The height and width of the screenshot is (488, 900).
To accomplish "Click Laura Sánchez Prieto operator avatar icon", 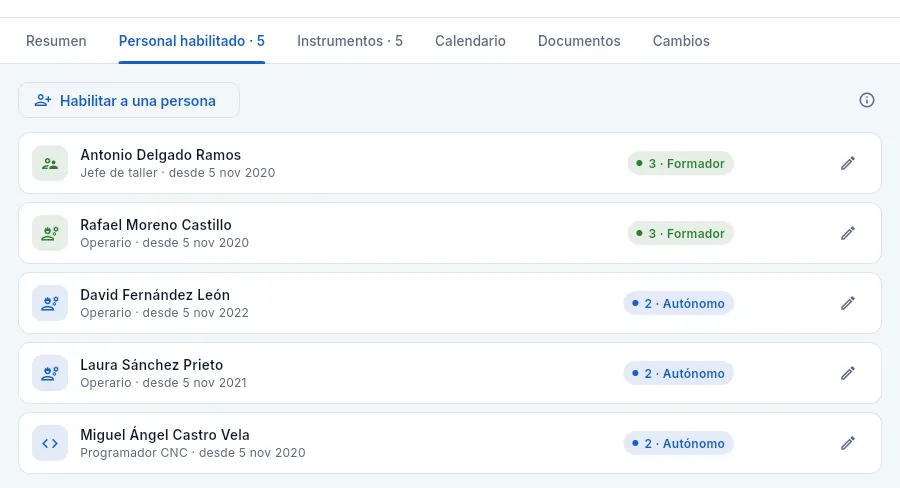I will pyautogui.click(x=50, y=373).
